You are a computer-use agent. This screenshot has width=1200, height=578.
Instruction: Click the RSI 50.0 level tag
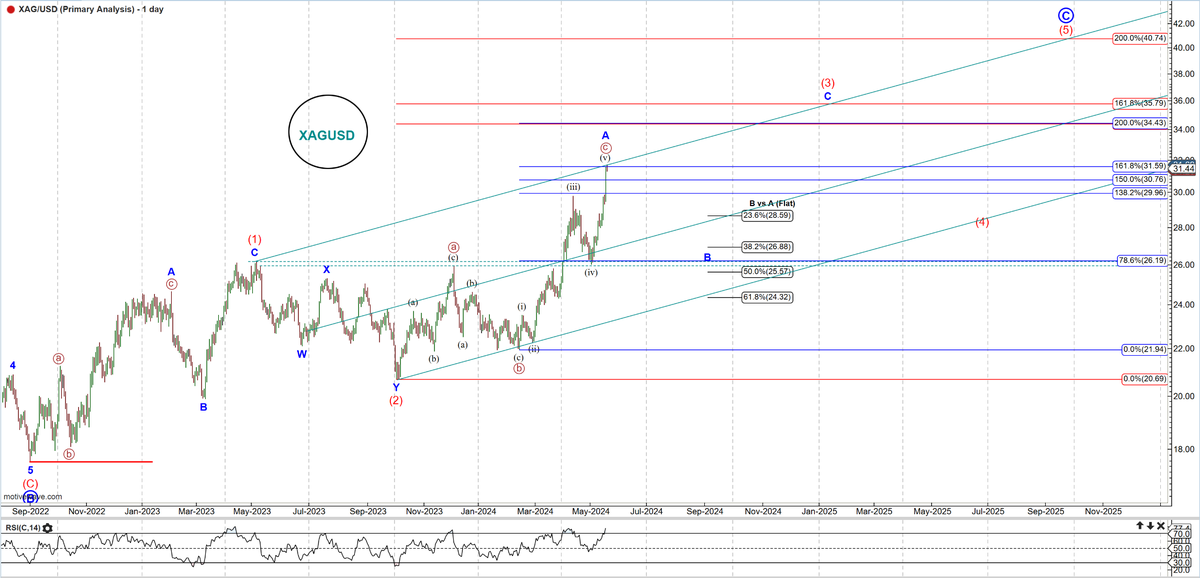1180,549
